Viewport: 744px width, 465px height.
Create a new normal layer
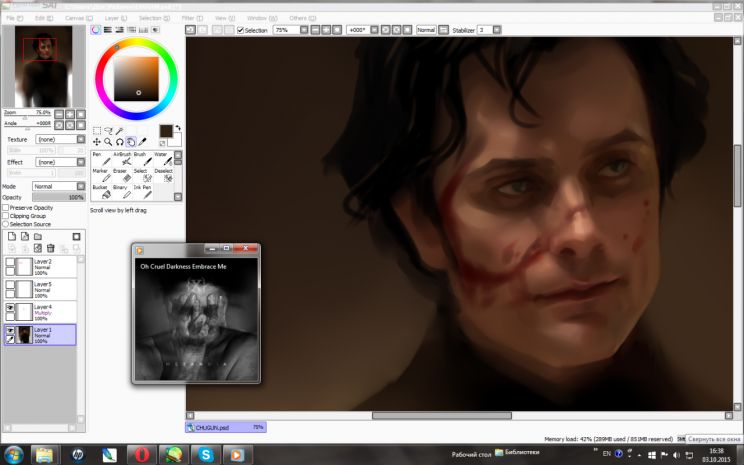click(12, 236)
